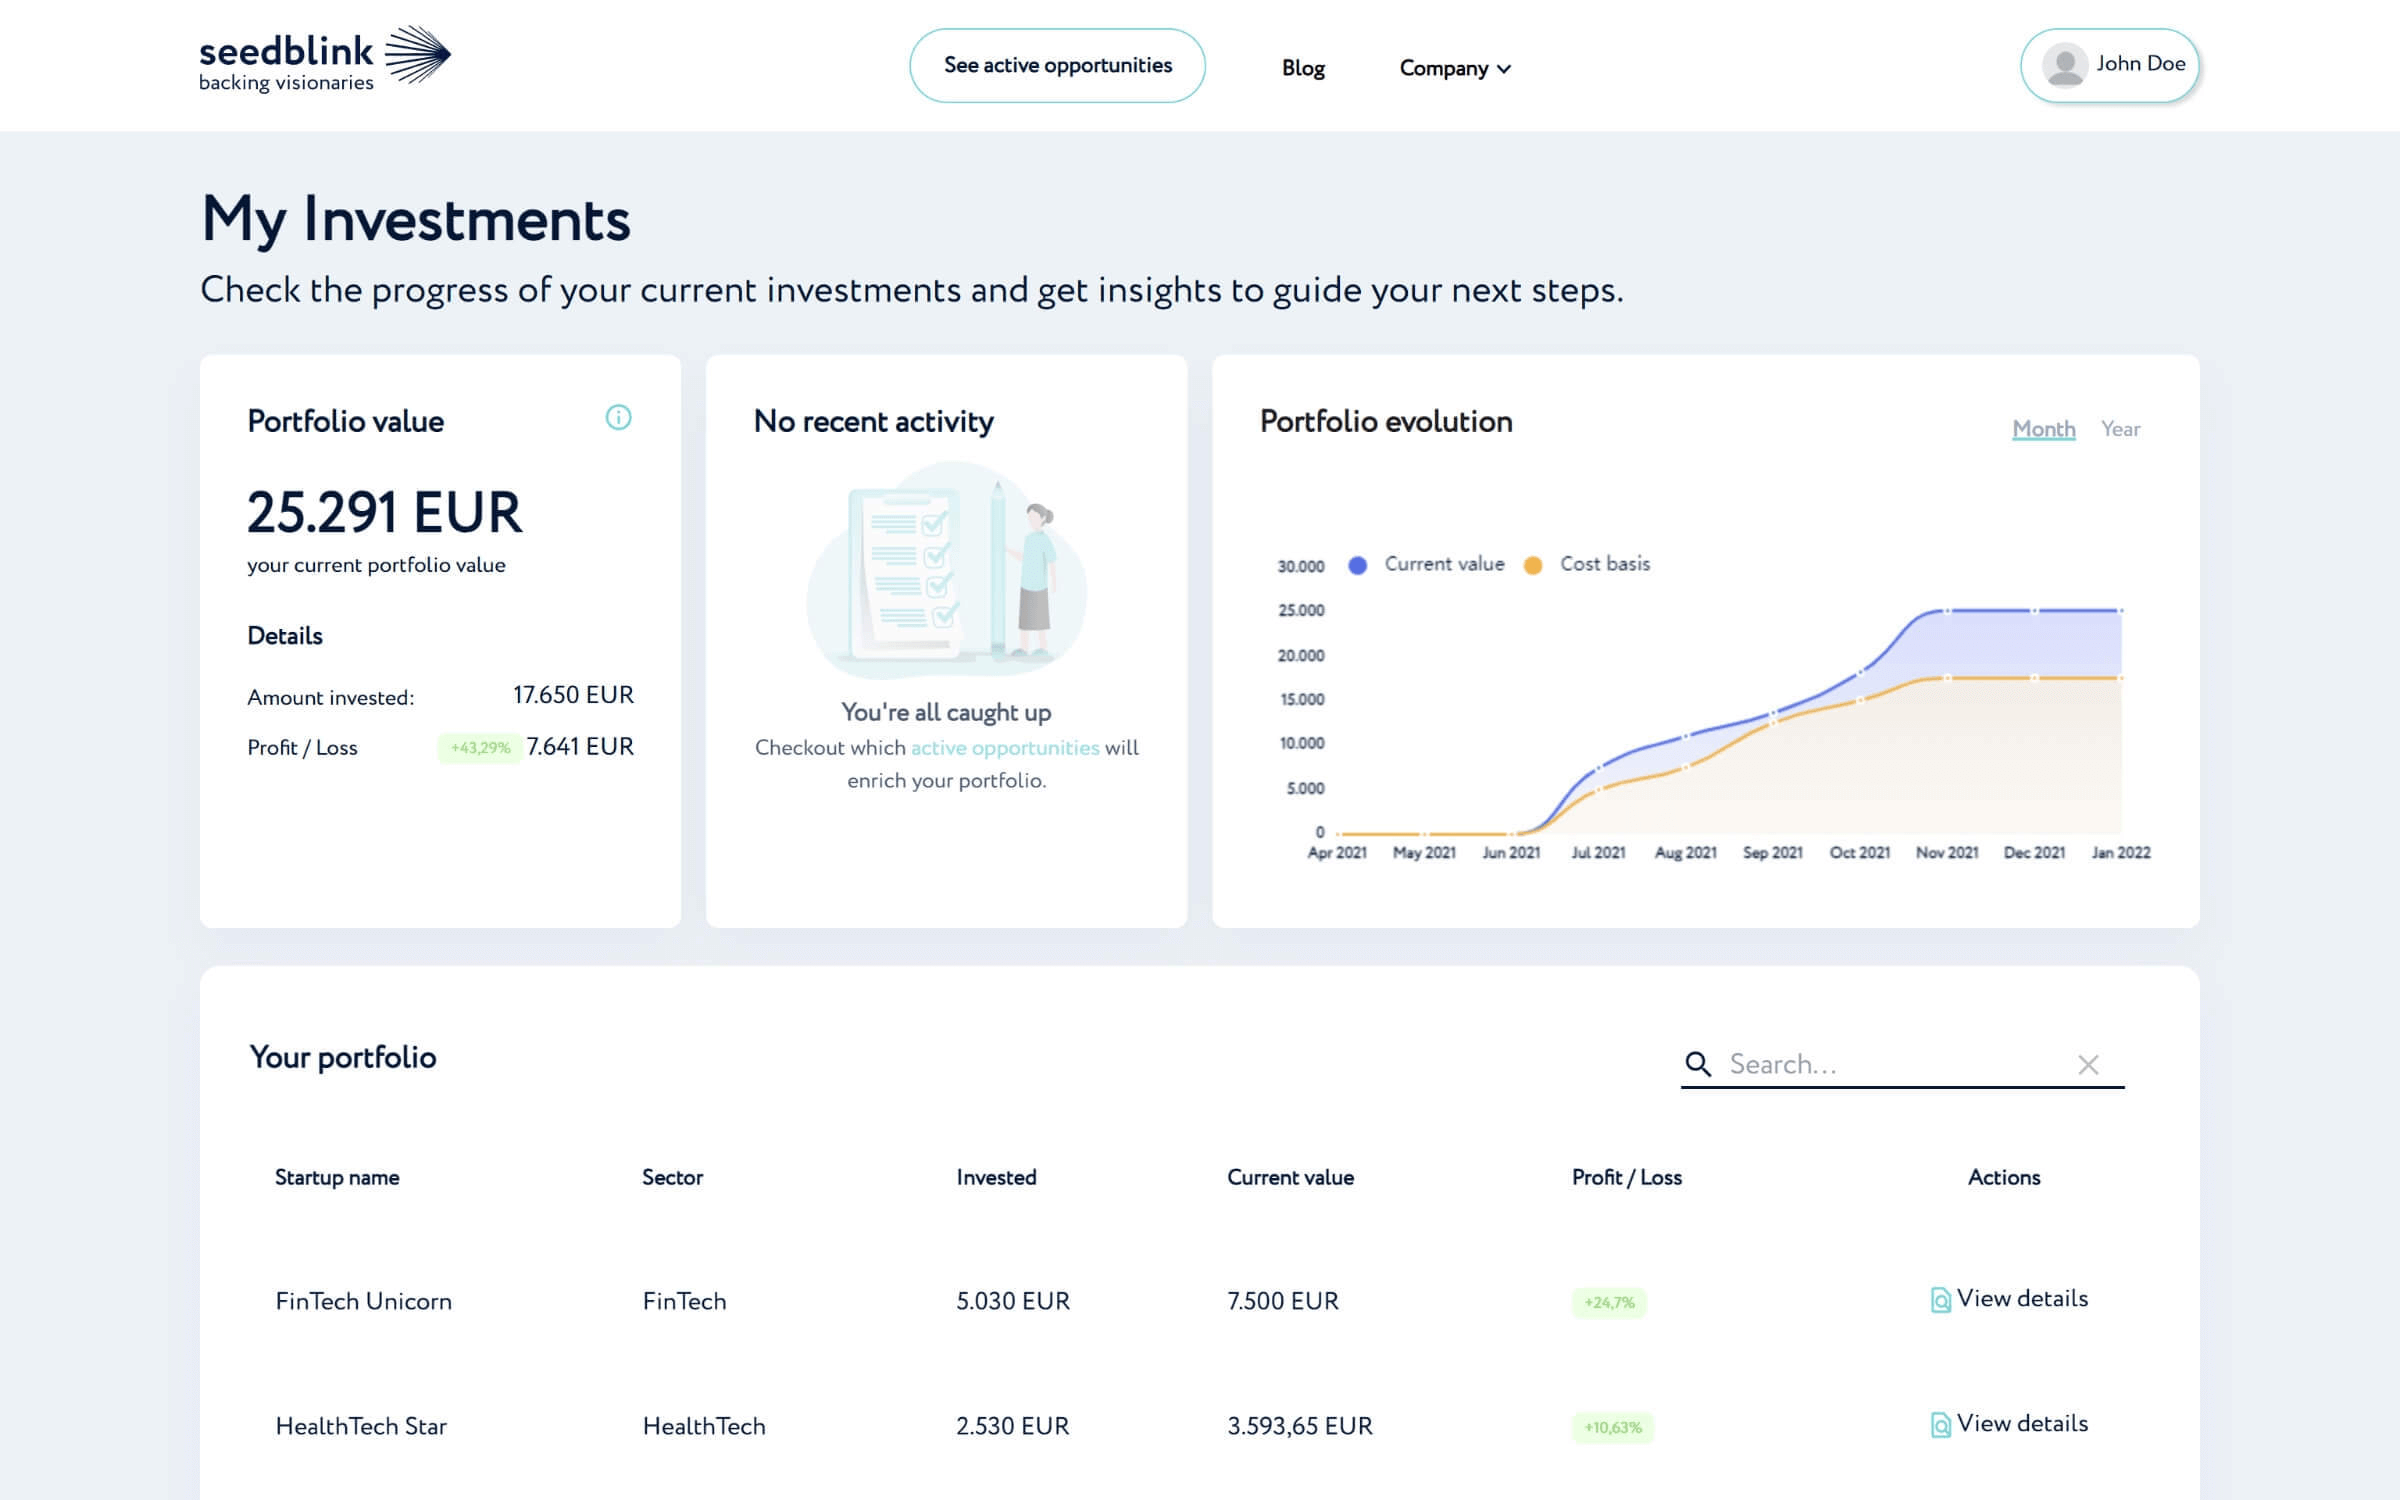The height and width of the screenshot is (1500, 2400).
Task: Toggle Cost basis legend dot
Action: click(1532, 565)
